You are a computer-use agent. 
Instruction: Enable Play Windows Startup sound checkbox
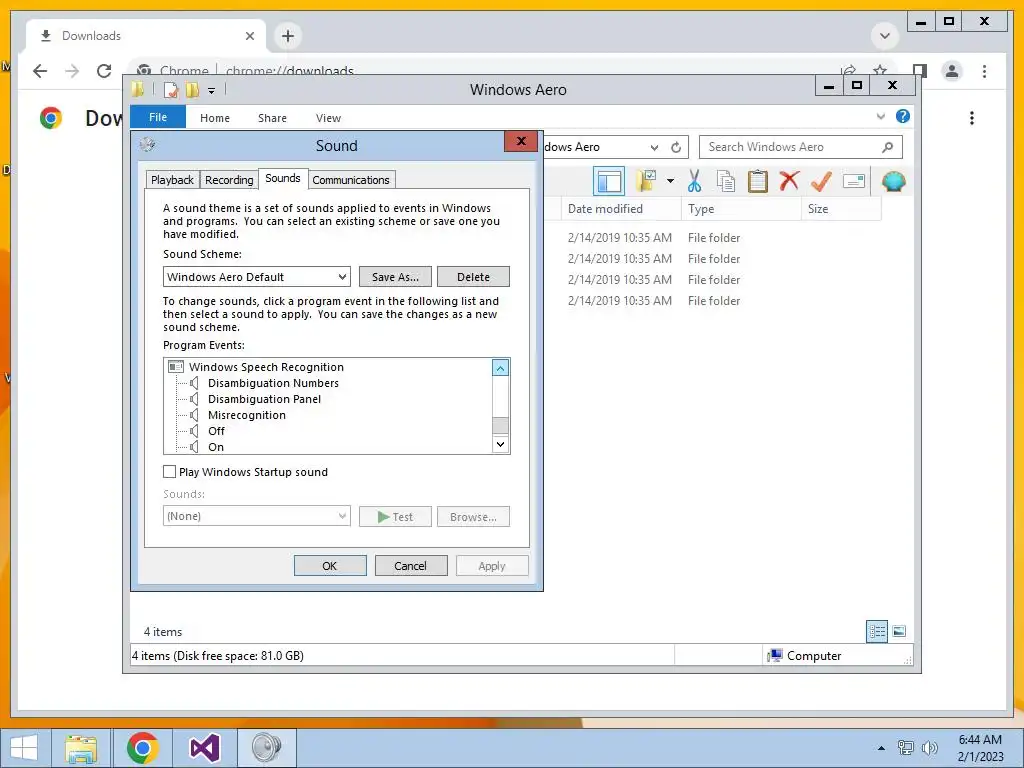point(169,472)
